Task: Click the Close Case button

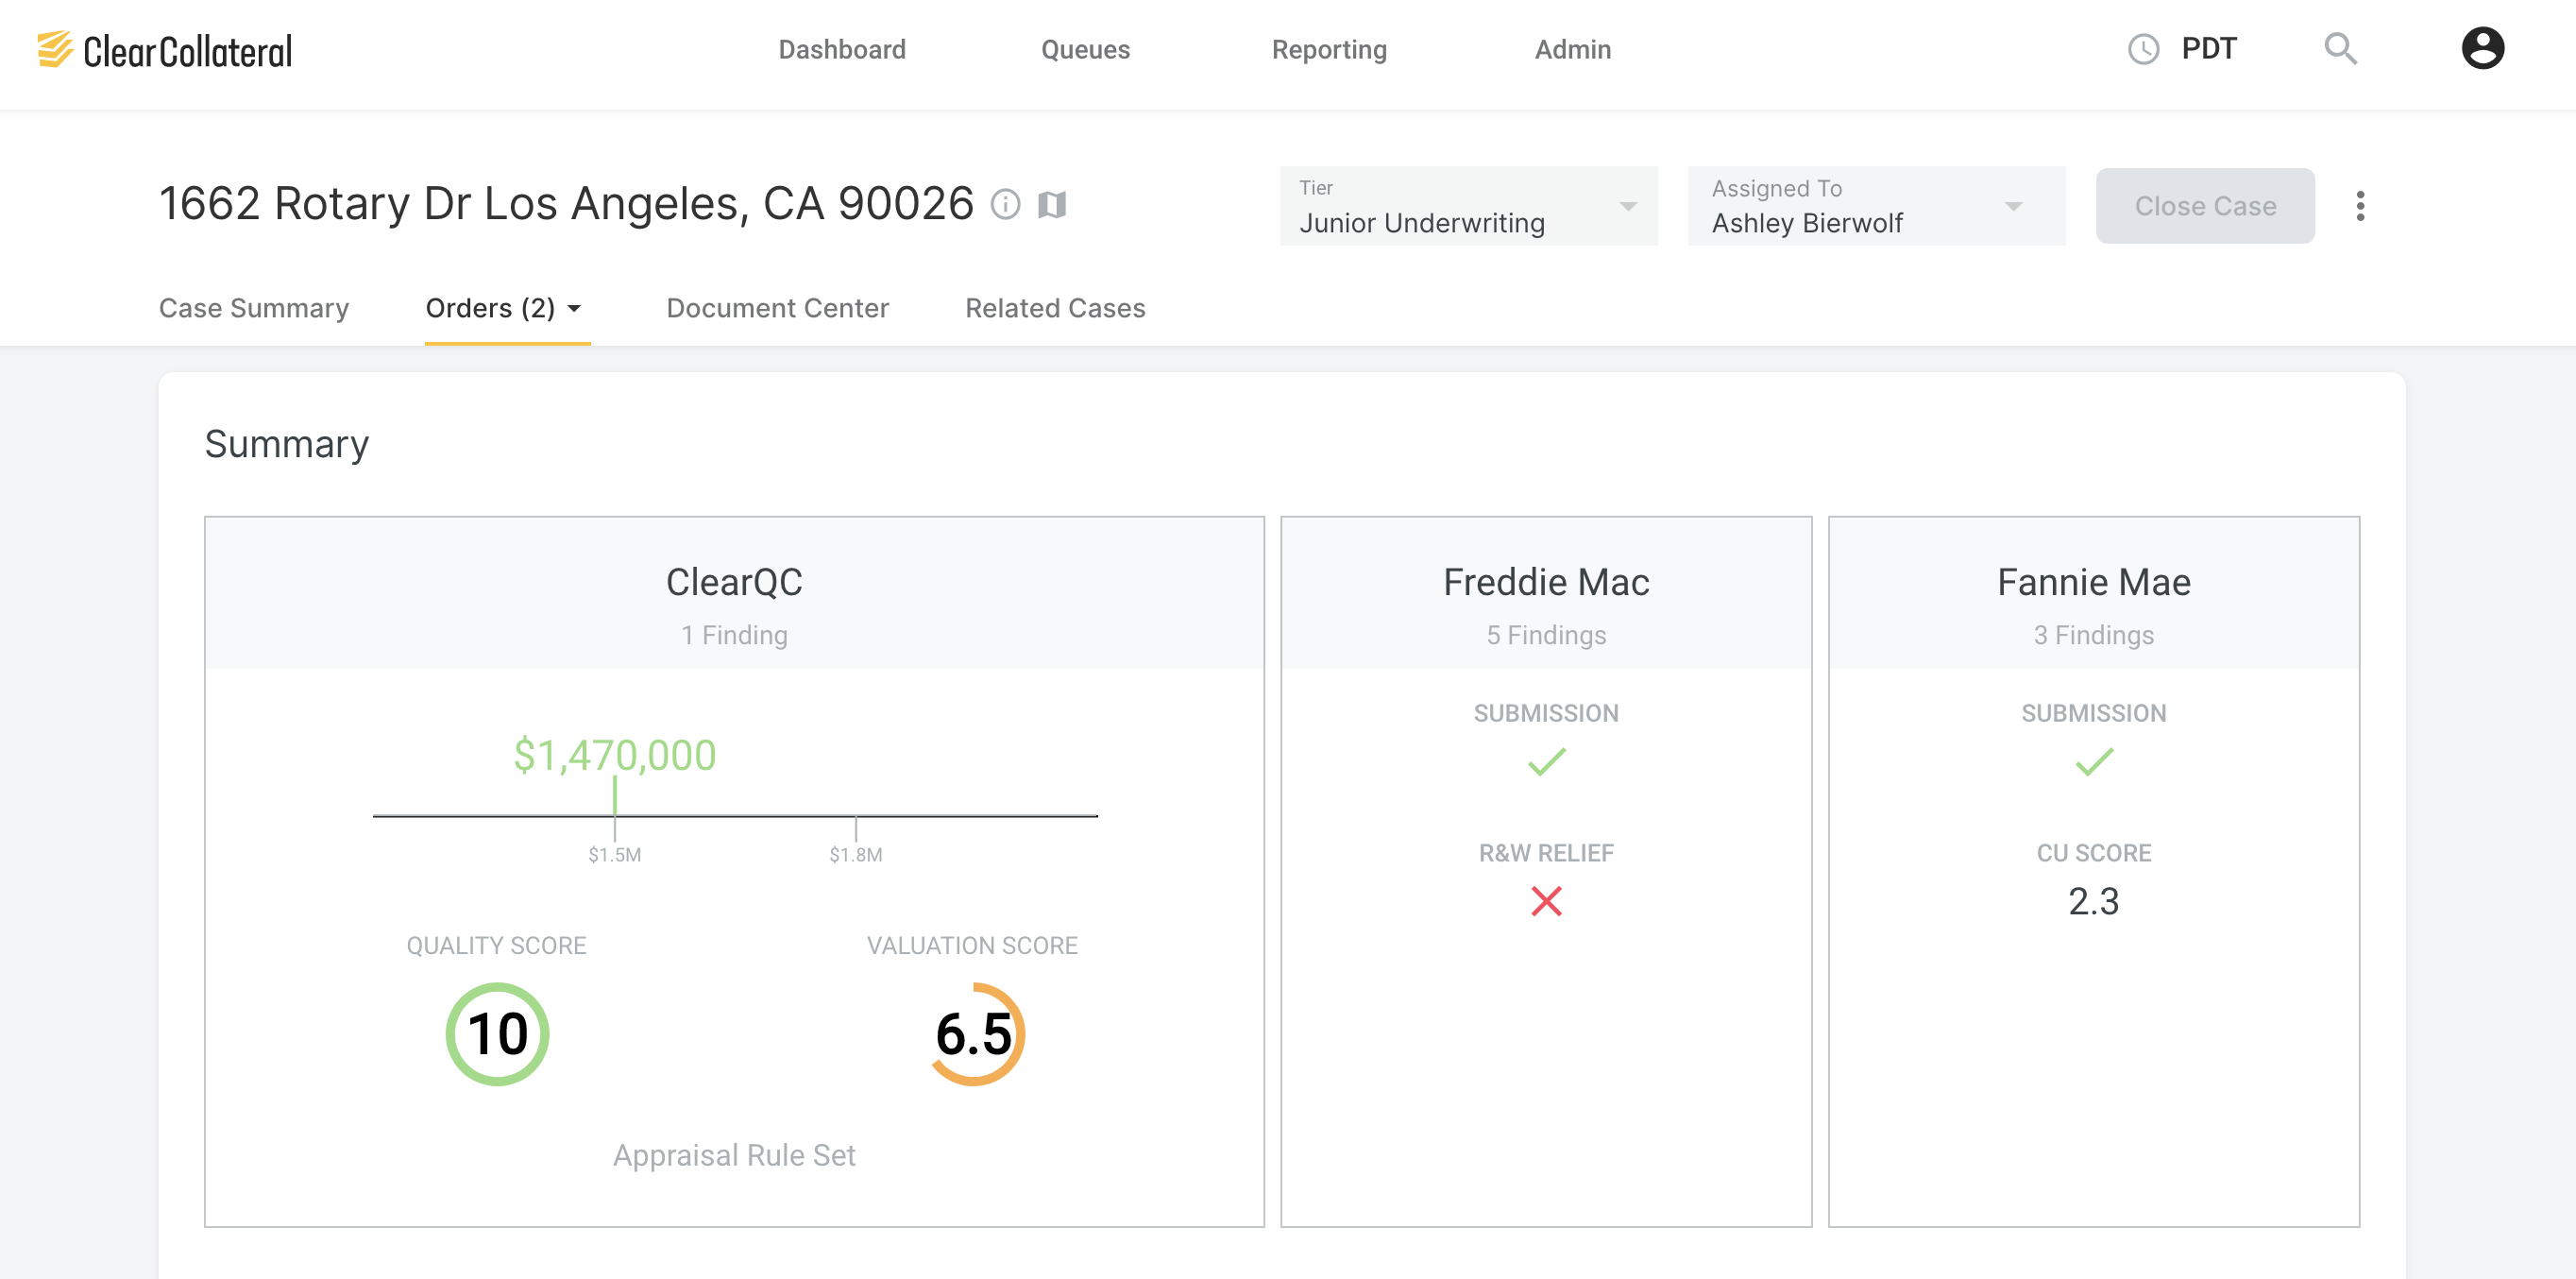Action: pyautogui.click(x=2205, y=206)
